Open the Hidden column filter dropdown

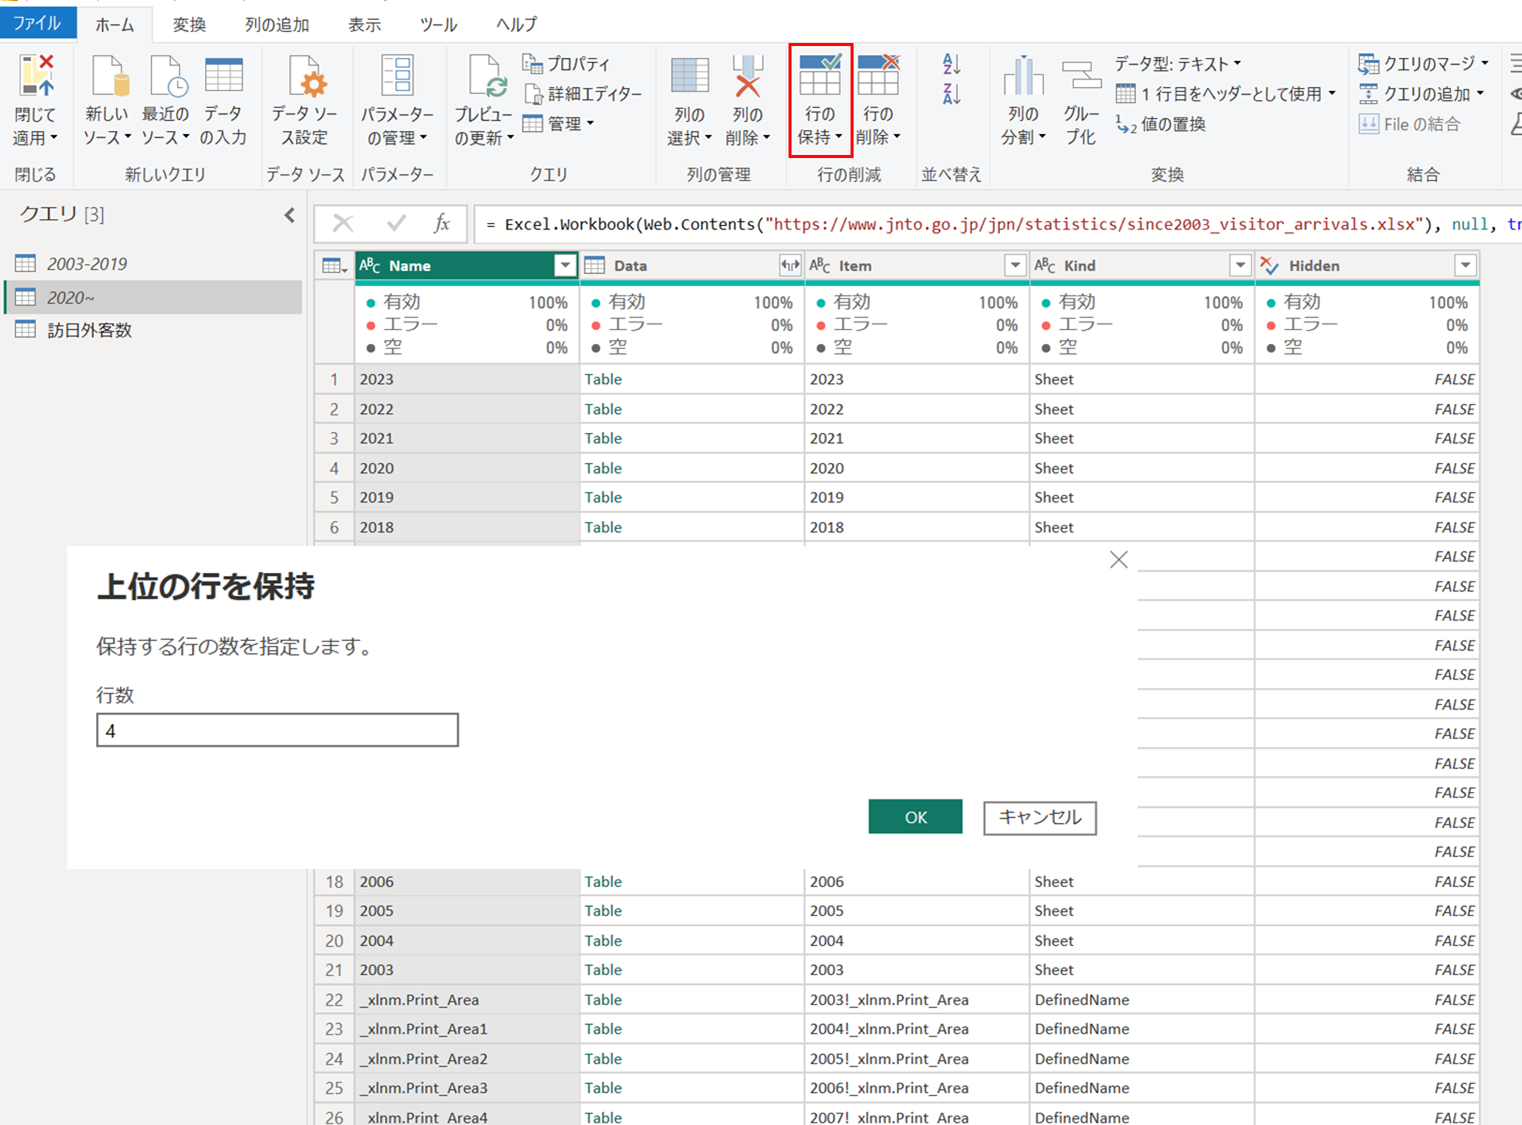tap(1465, 265)
